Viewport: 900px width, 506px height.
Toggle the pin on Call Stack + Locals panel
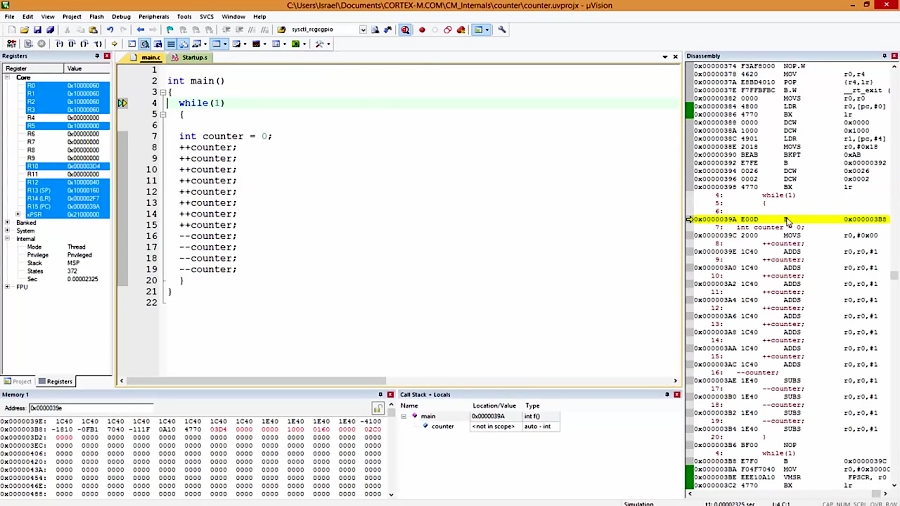tap(666, 395)
